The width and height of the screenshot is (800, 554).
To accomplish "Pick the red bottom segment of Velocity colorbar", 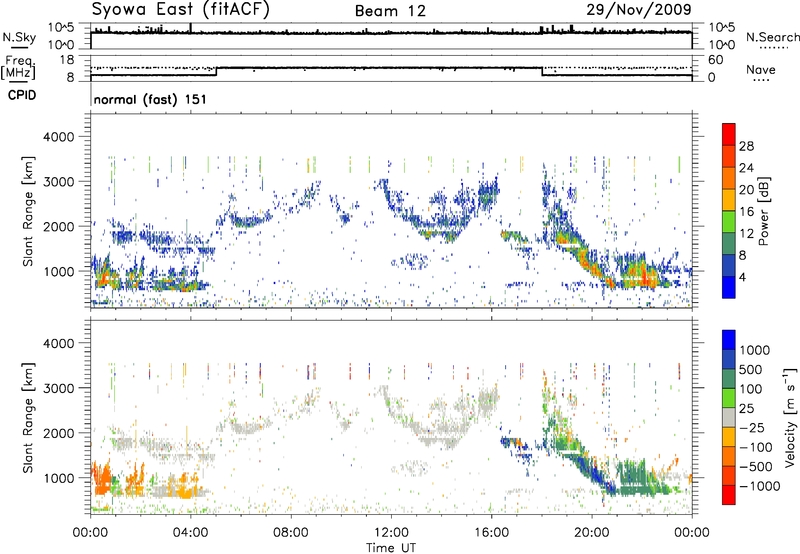I will [x=729, y=495].
